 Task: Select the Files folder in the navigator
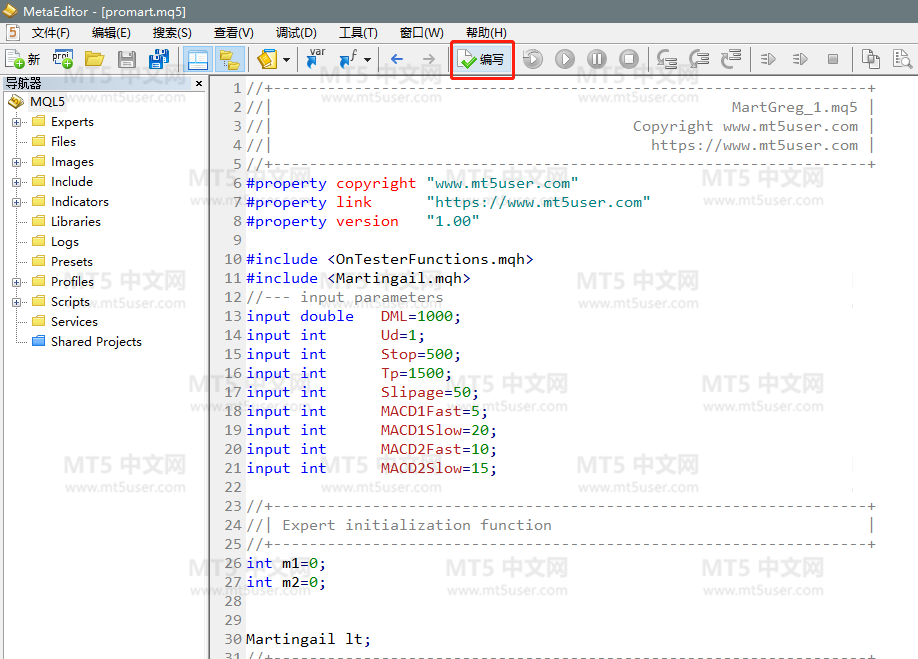(63, 142)
